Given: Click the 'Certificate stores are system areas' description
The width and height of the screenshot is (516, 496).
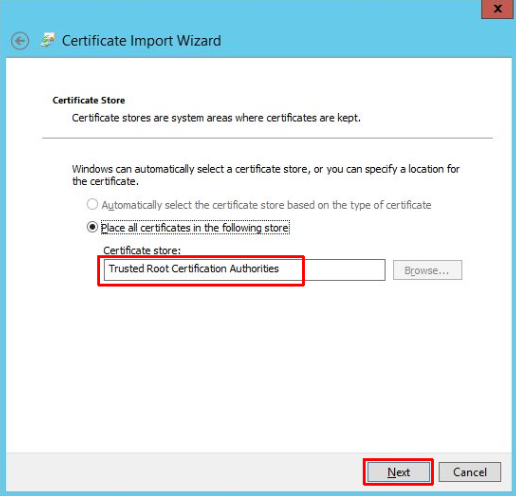Looking at the screenshot, I should pos(216,118).
